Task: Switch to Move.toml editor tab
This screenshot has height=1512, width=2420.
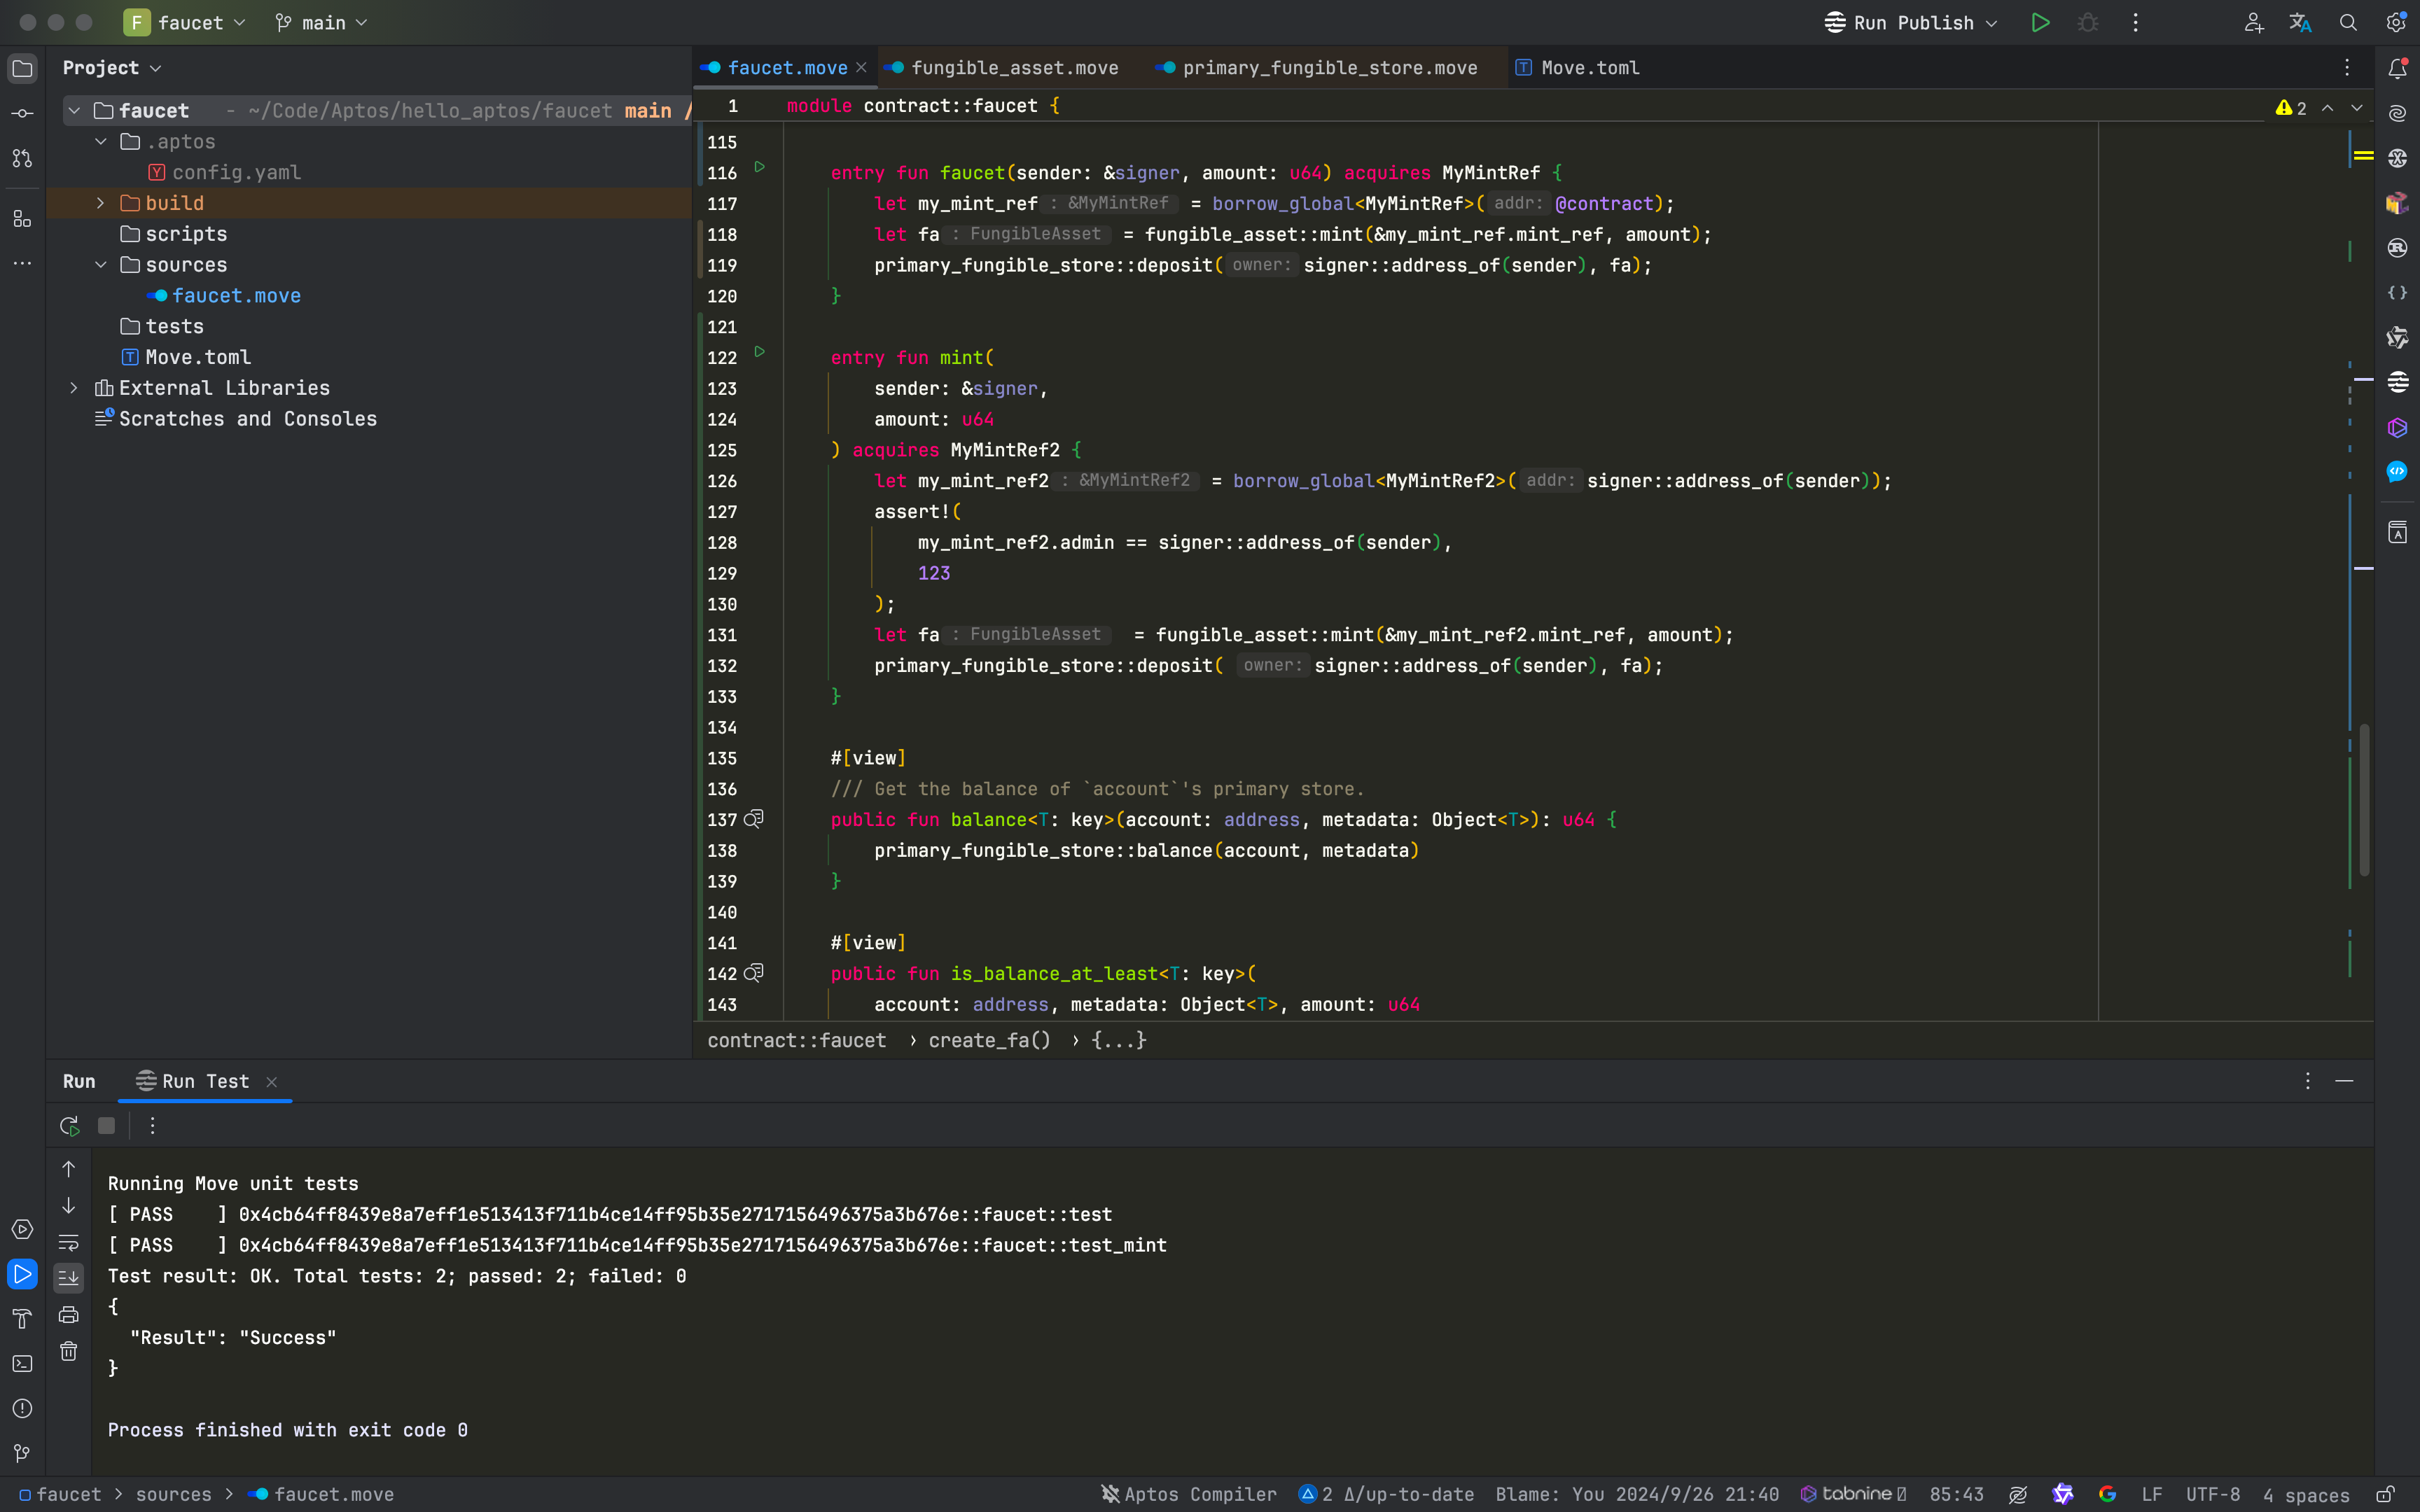Action: [x=1578, y=68]
